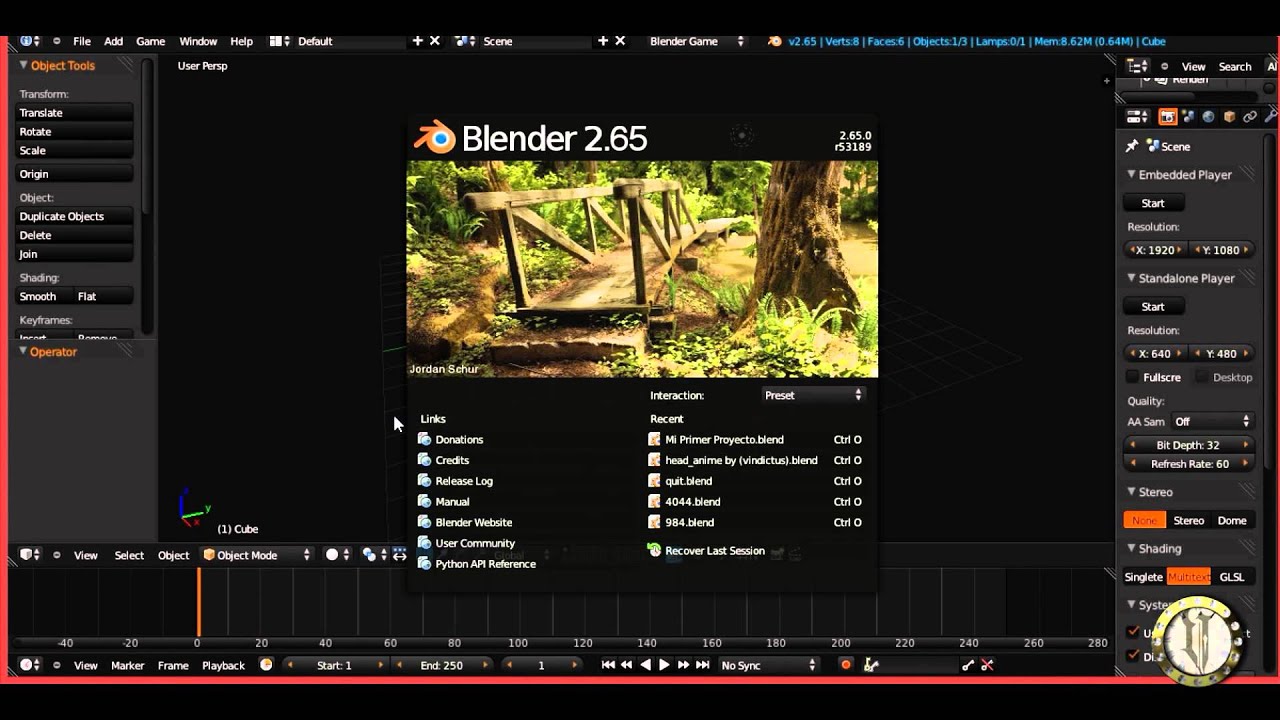Select the Stereo mode option
Image resolution: width=1280 pixels, height=720 pixels.
(x=1189, y=520)
